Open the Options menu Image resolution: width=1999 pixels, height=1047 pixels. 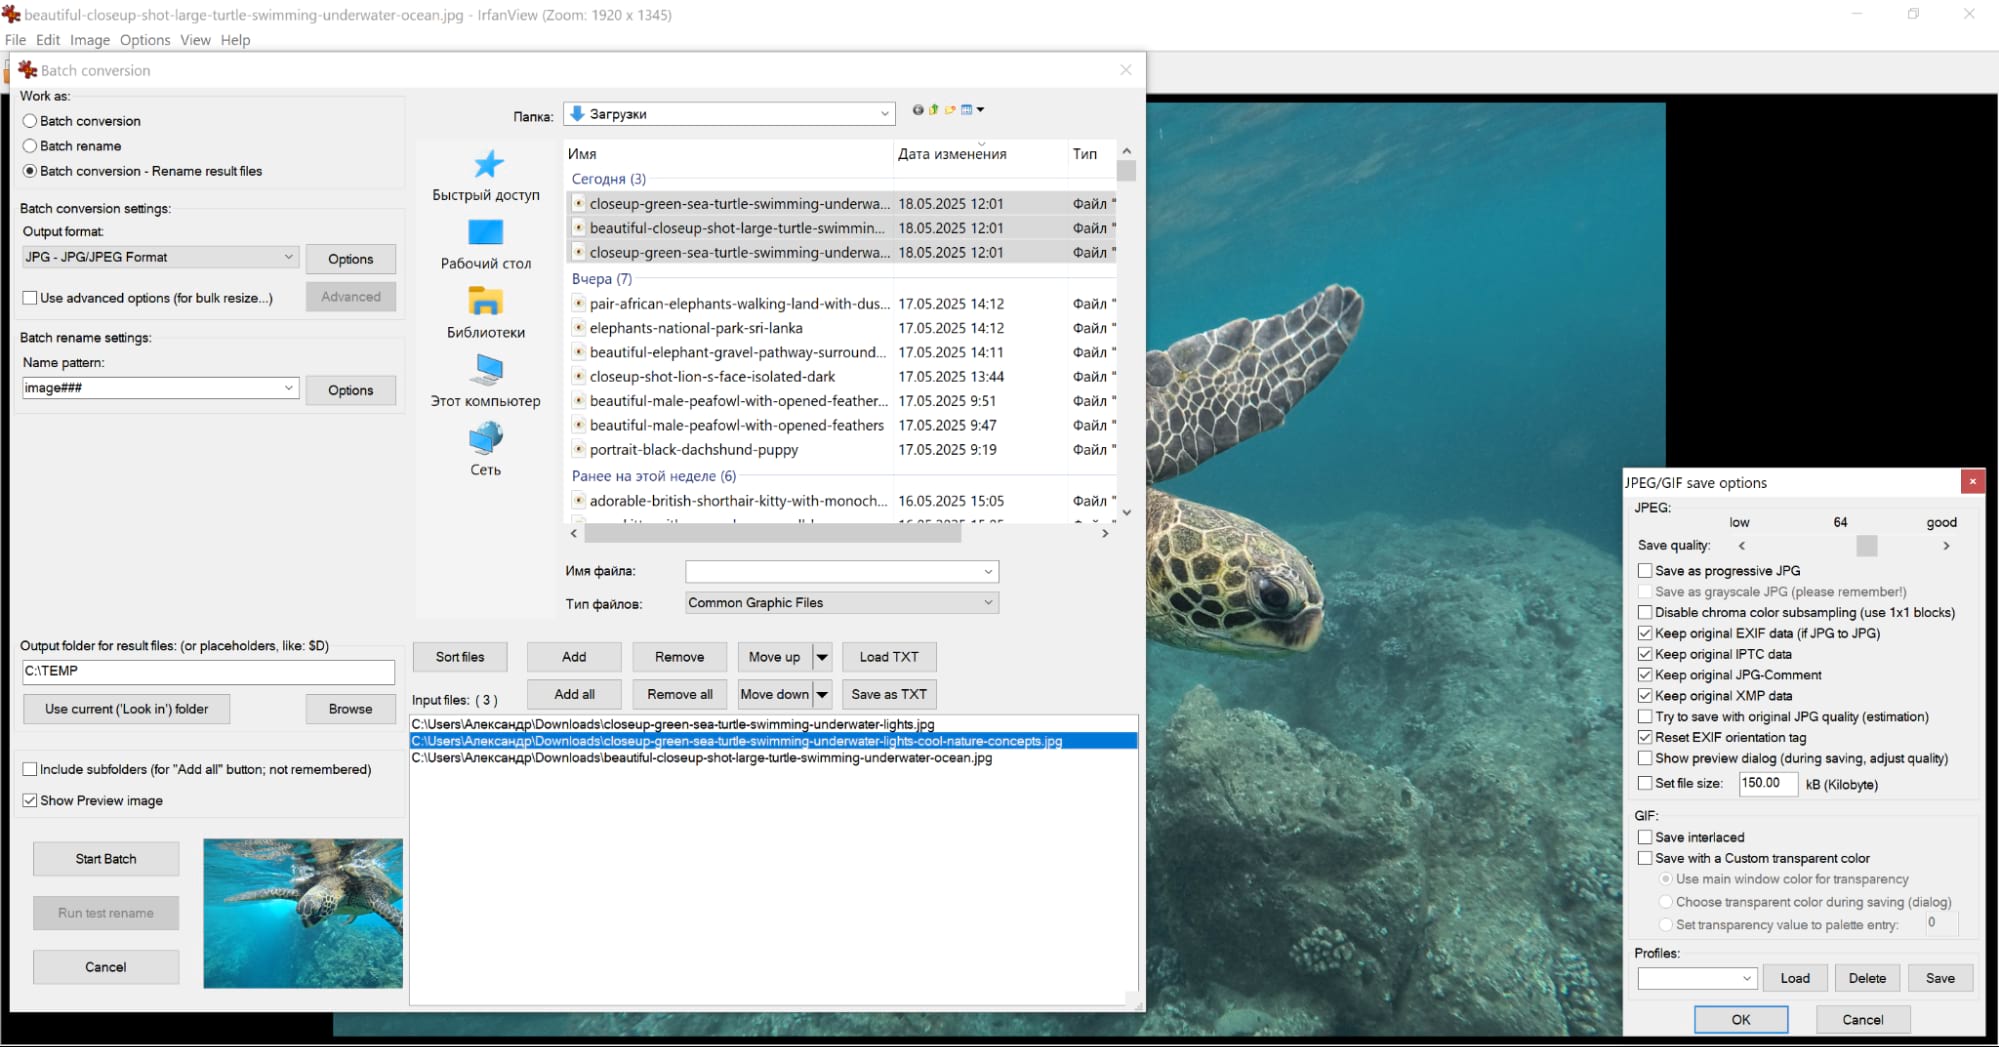[x=145, y=40]
